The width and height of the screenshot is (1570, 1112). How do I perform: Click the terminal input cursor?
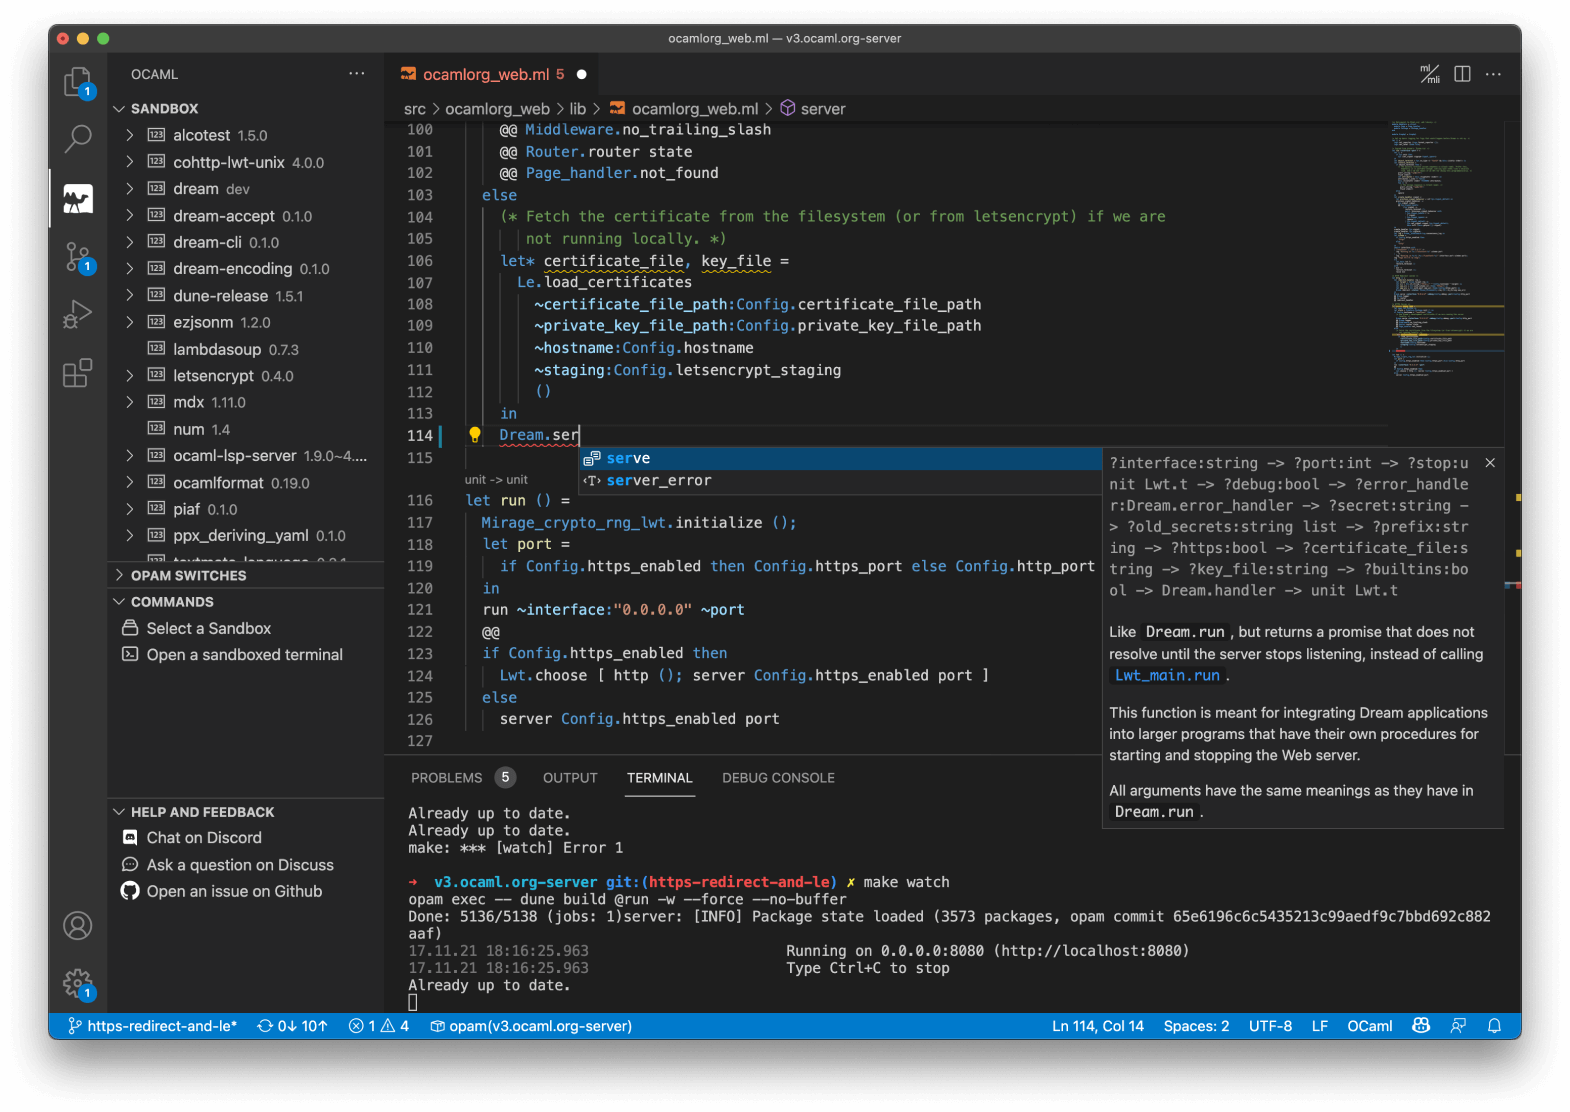(x=413, y=1002)
